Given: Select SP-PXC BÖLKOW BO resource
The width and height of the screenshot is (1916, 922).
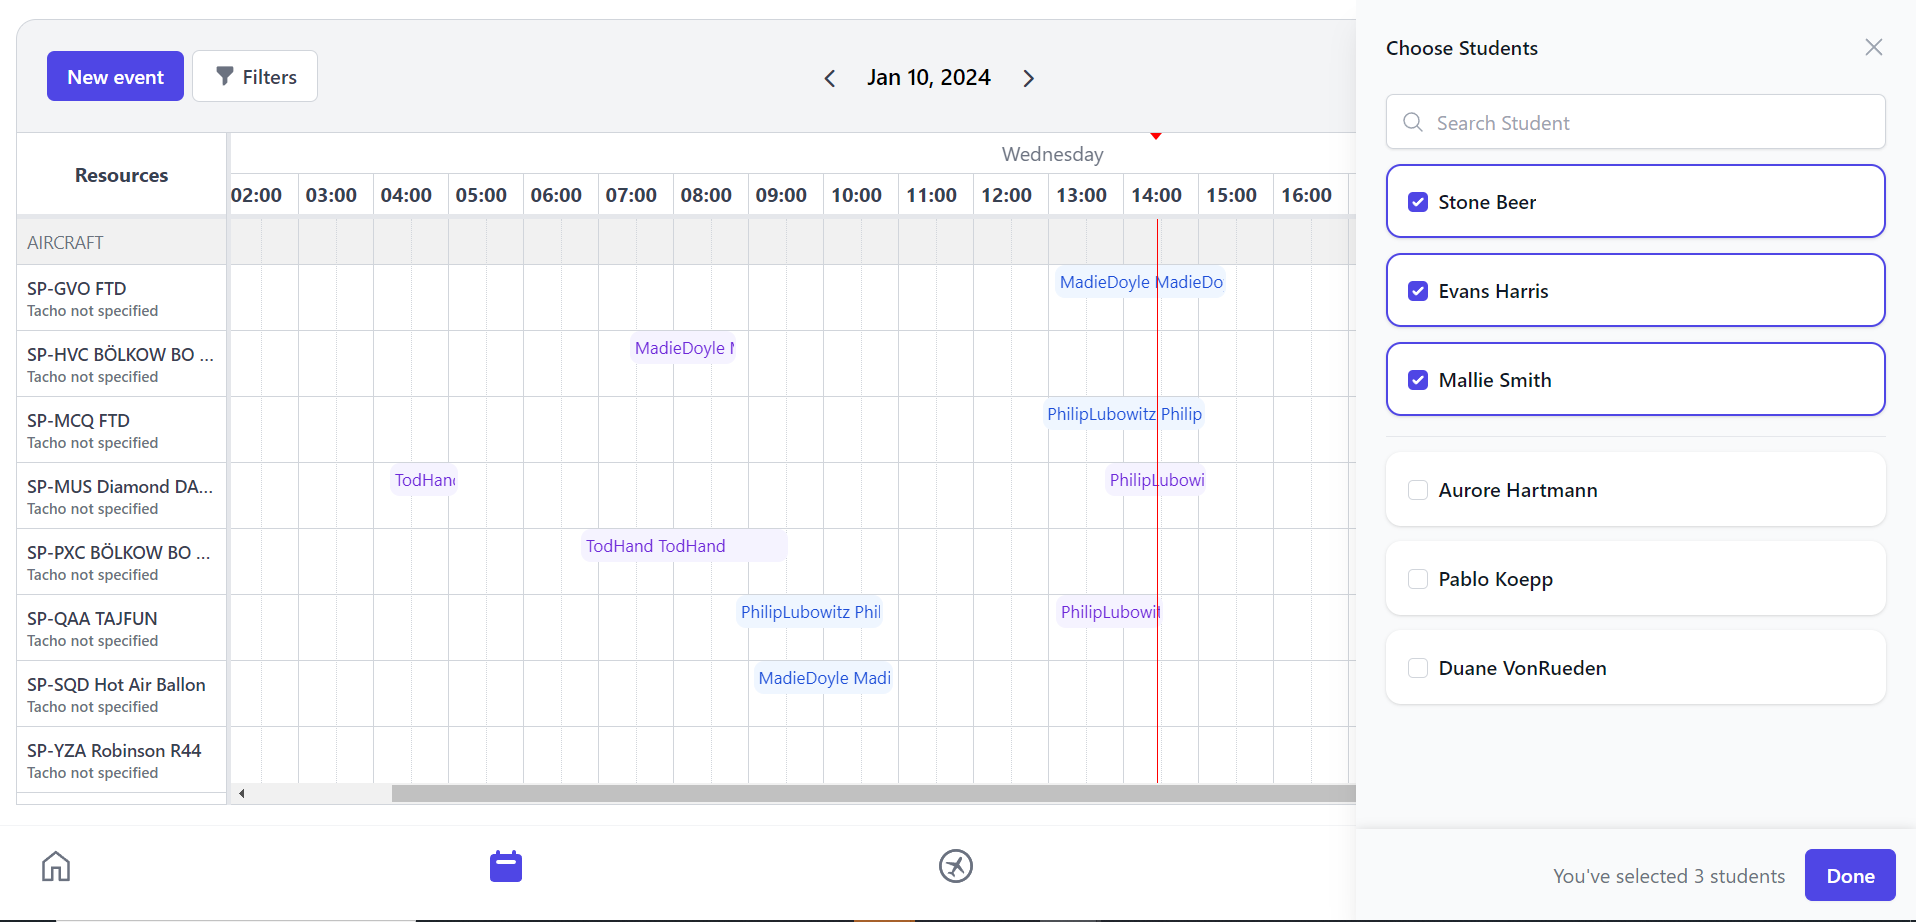Looking at the screenshot, I should pos(121,562).
